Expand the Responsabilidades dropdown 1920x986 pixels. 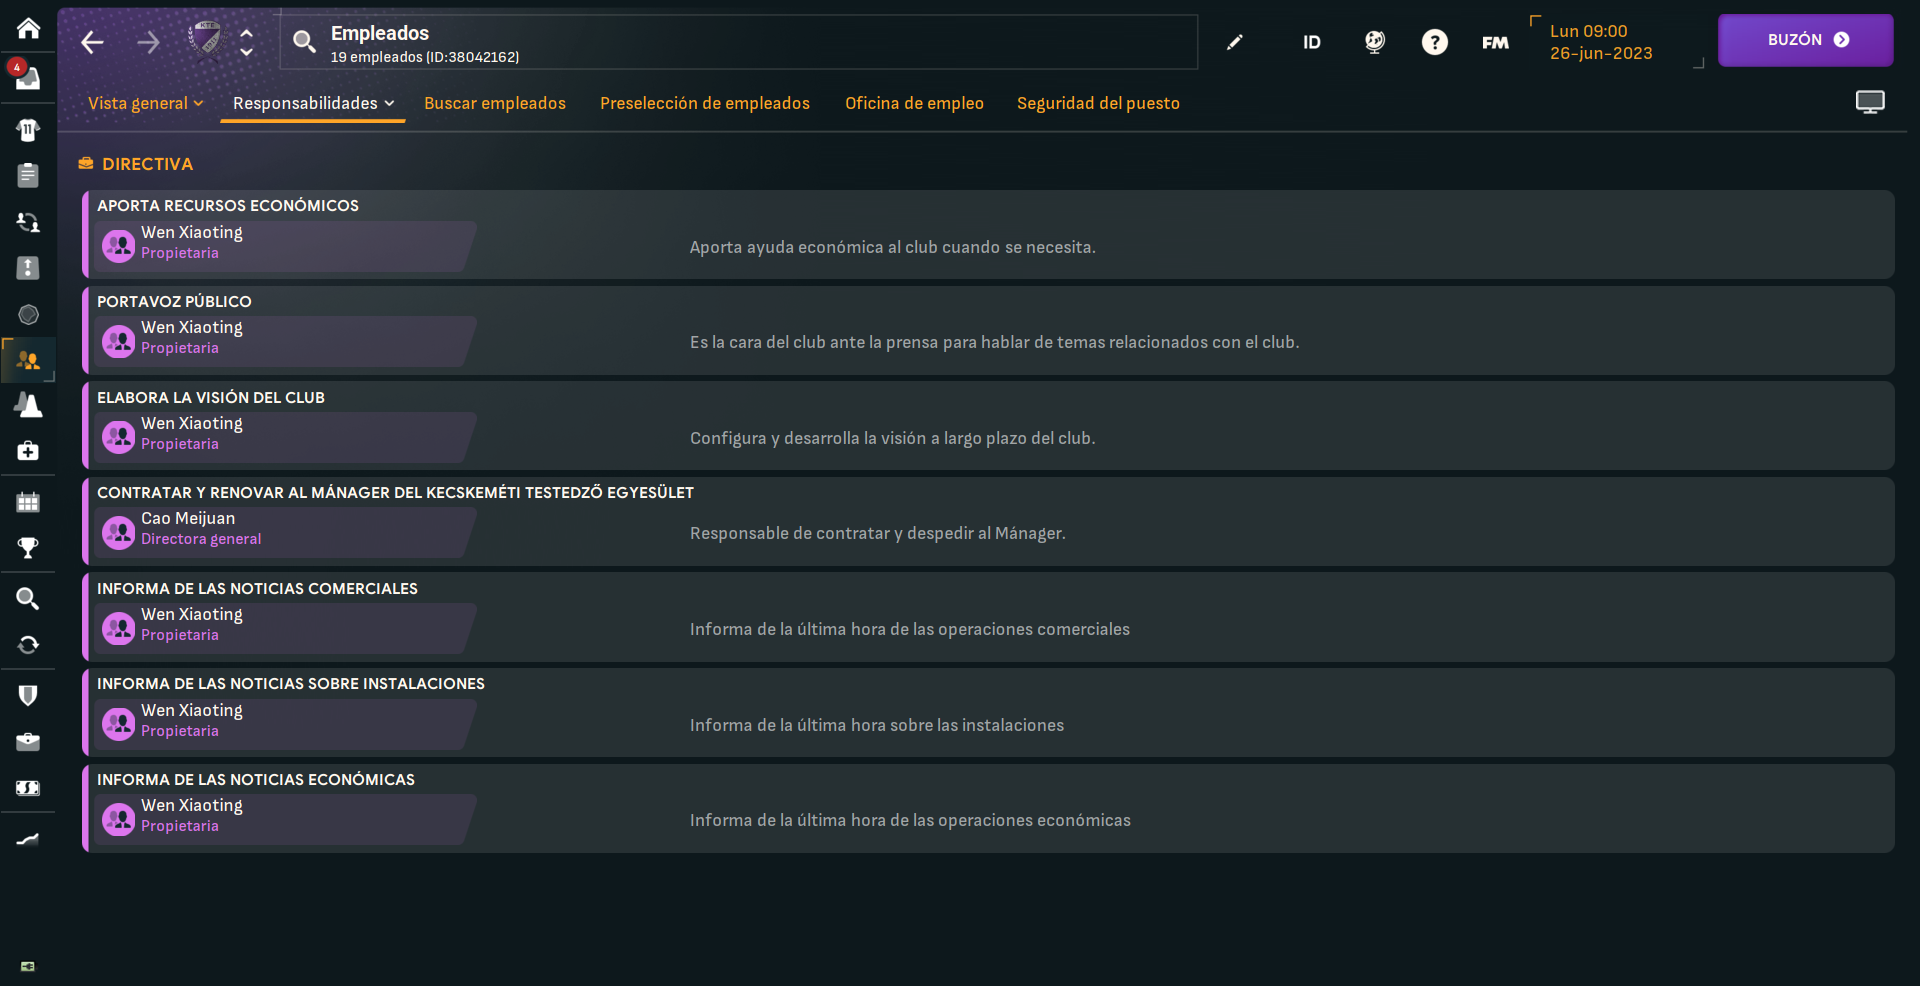[x=313, y=103]
